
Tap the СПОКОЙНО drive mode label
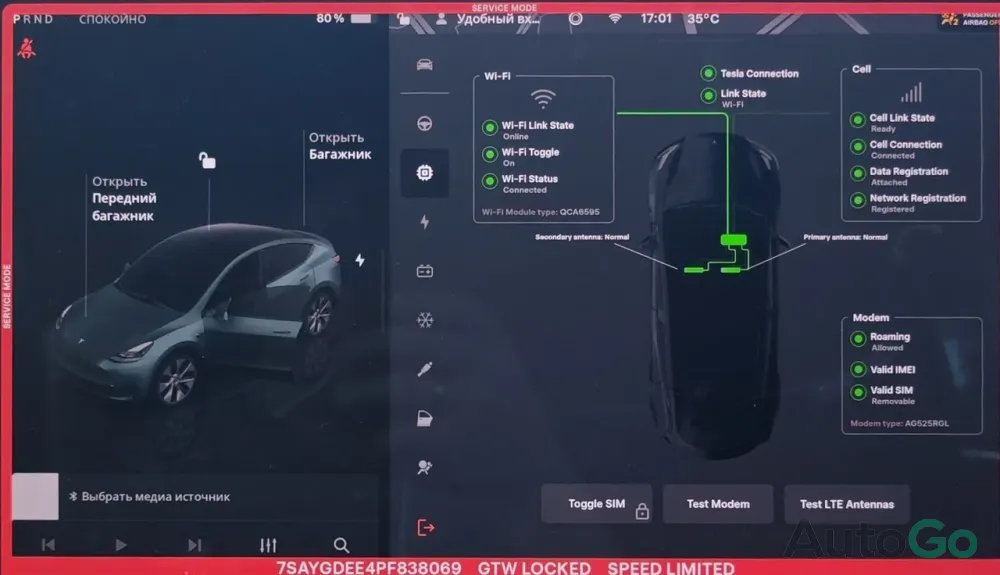112,19
